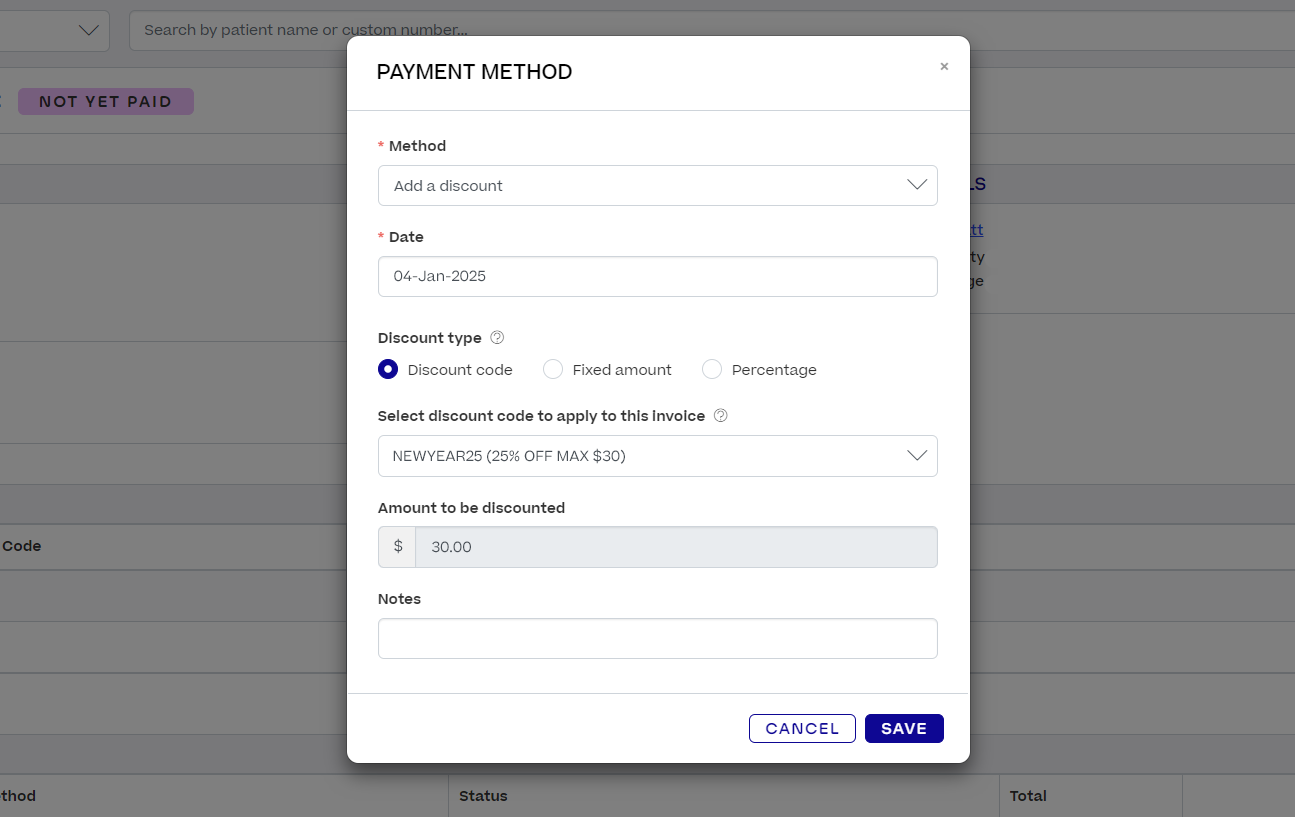Click the help icon next to Discount type
Viewport: 1295px width, 817px height.
[x=497, y=337]
